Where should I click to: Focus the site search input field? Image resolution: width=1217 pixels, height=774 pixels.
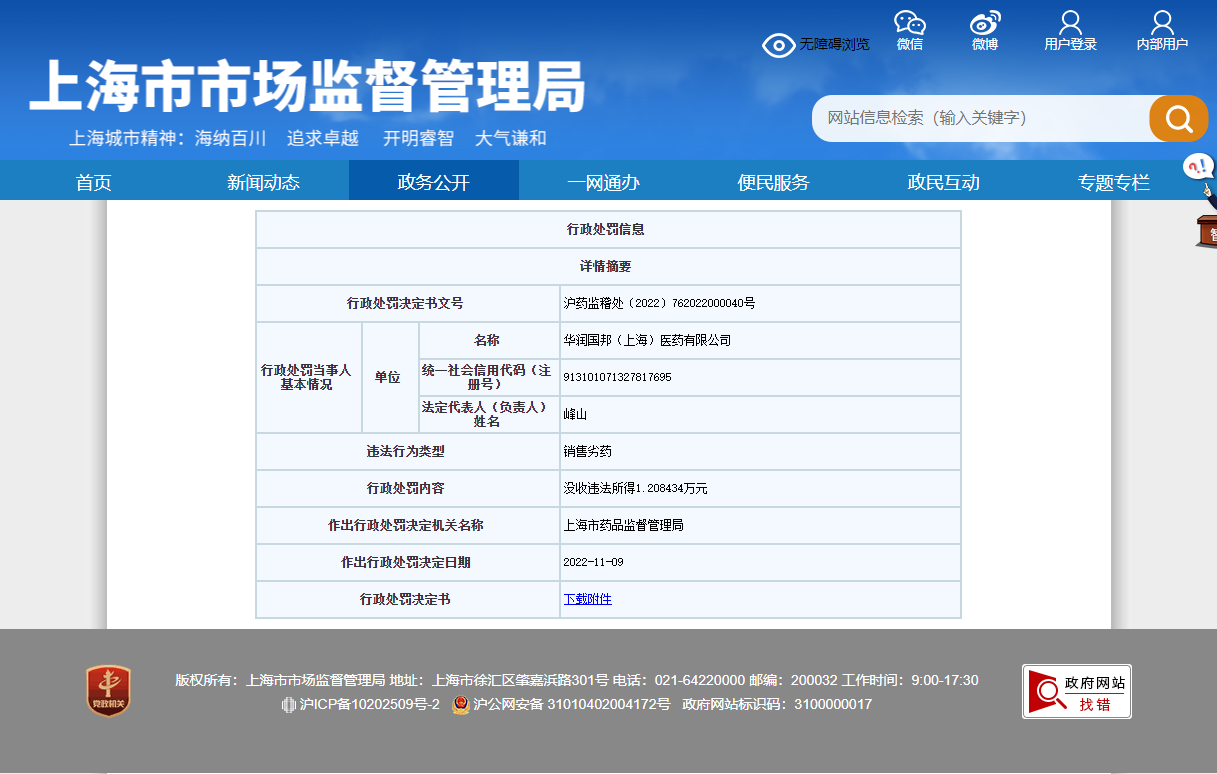pos(980,118)
